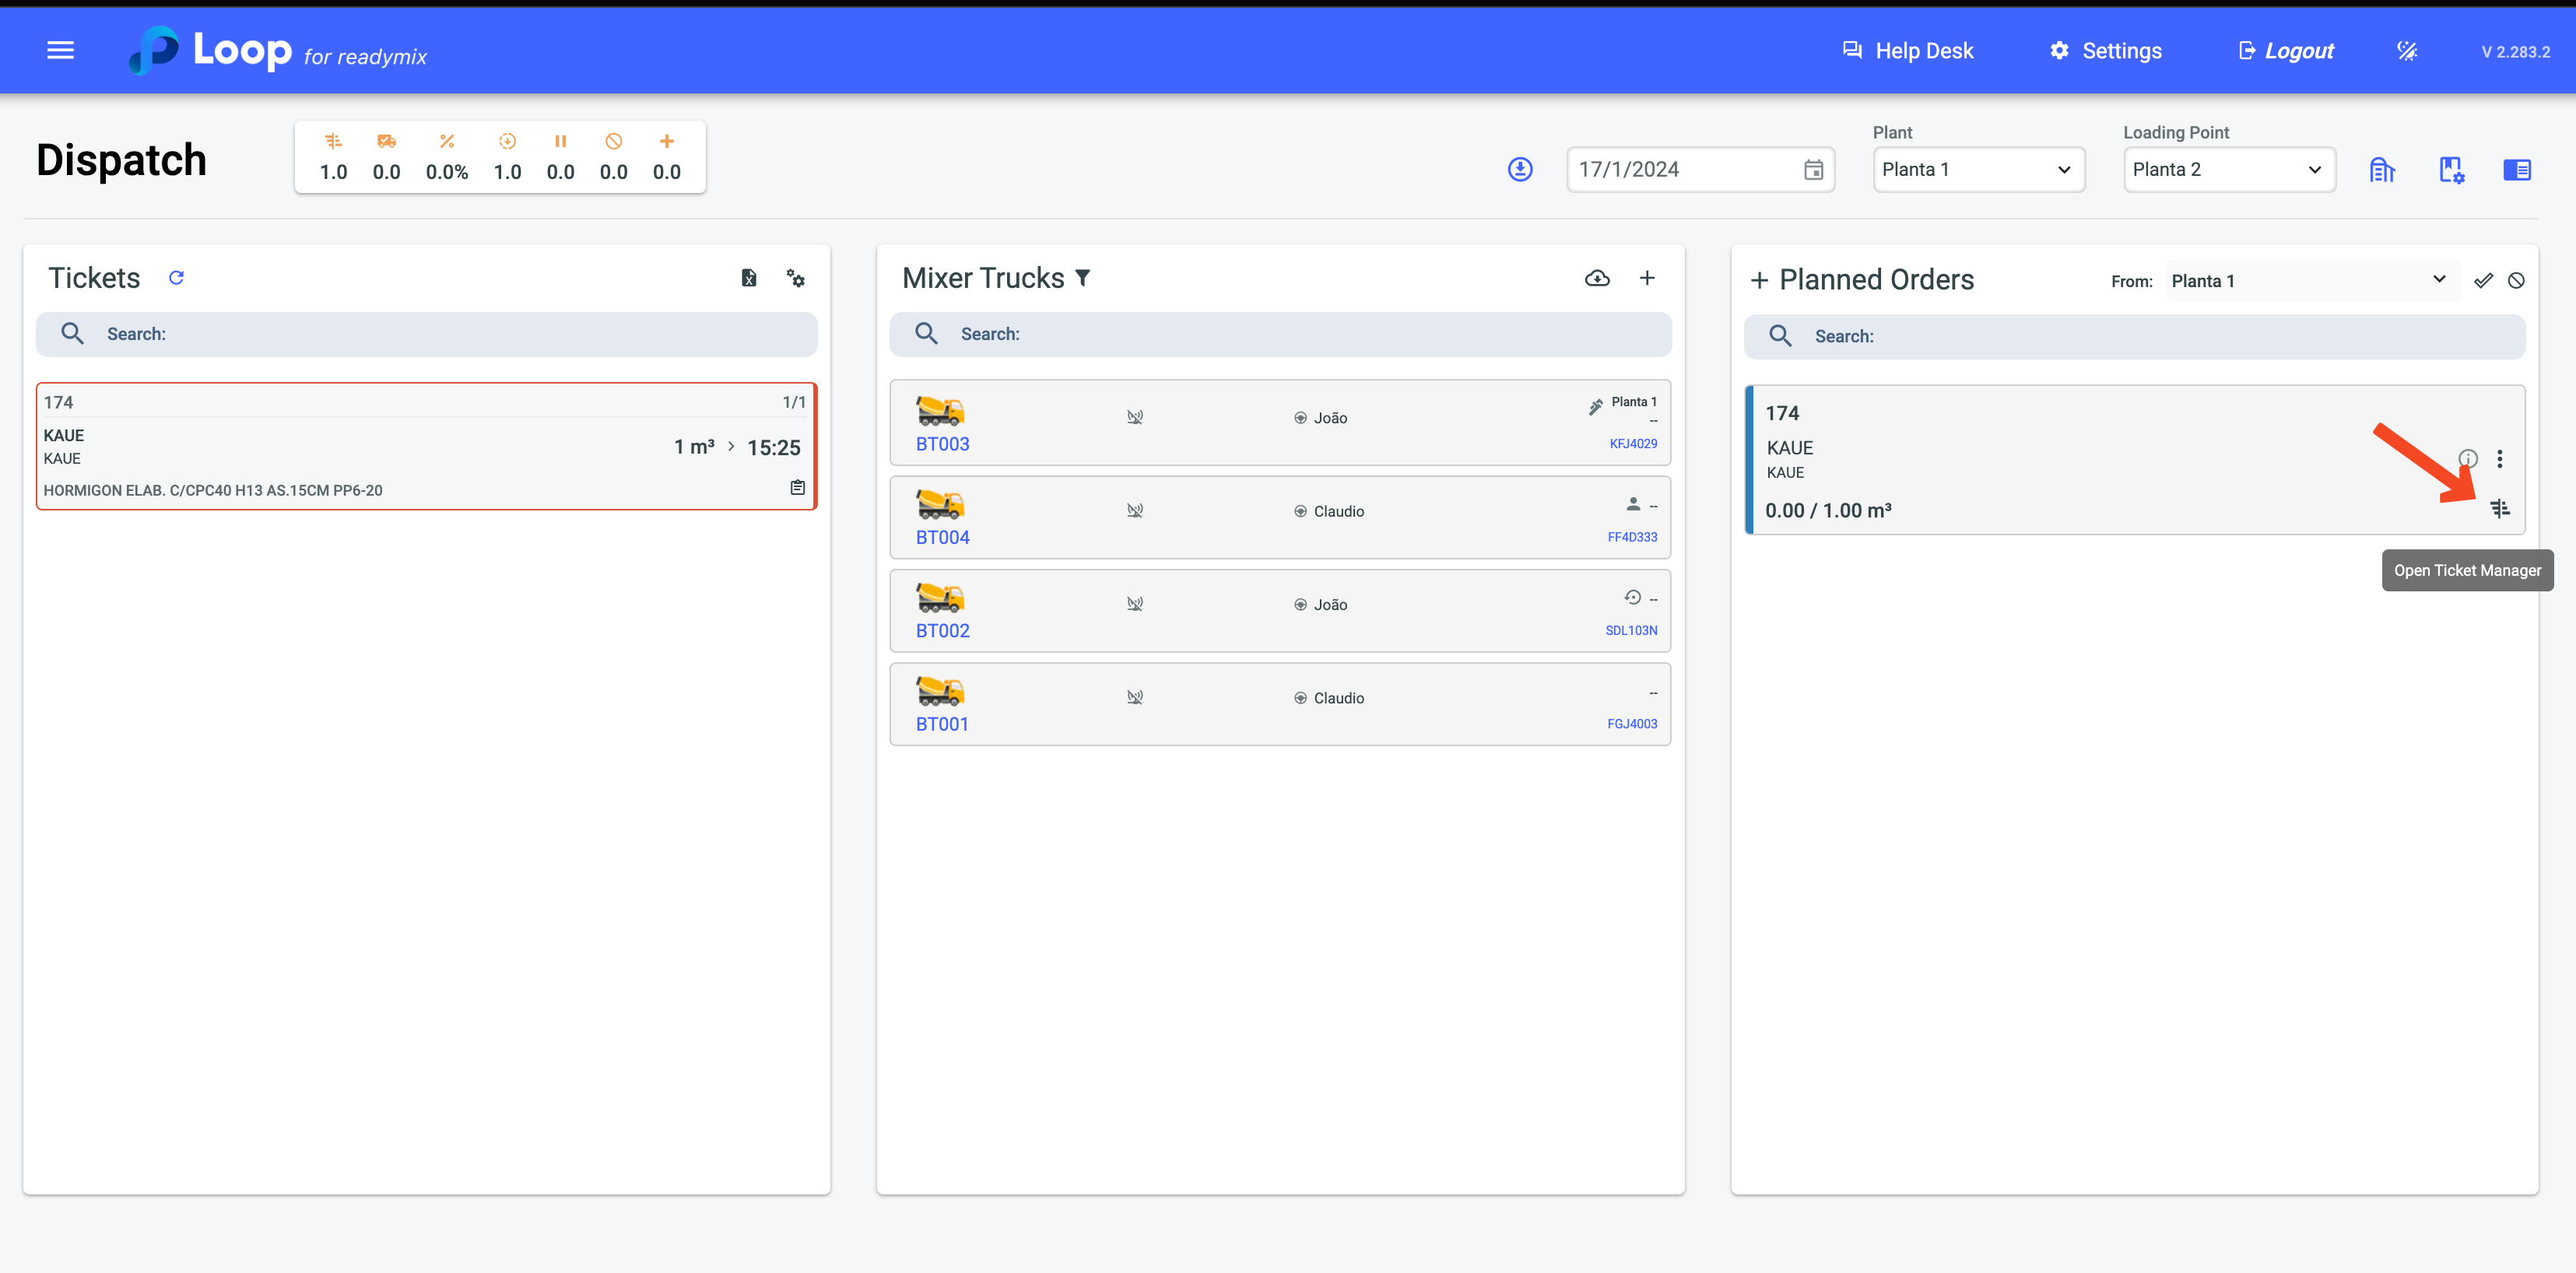Show info for planned order 174
2576x1273 pixels.
[2467, 459]
